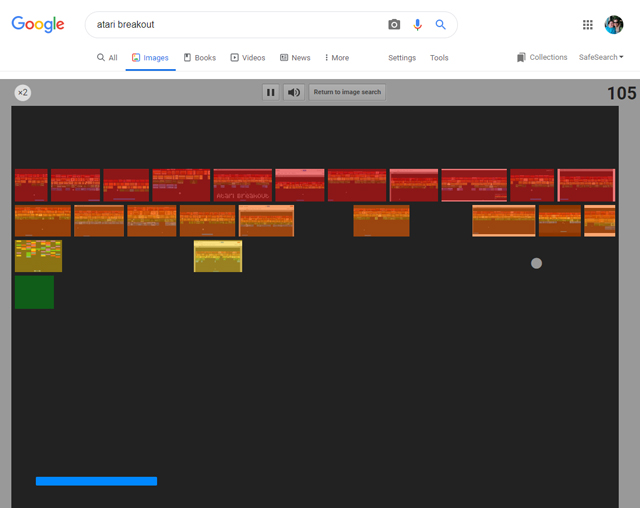Click the yellow brick with multicolored blocks
This screenshot has width=640, height=508.
(x=38, y=256)
